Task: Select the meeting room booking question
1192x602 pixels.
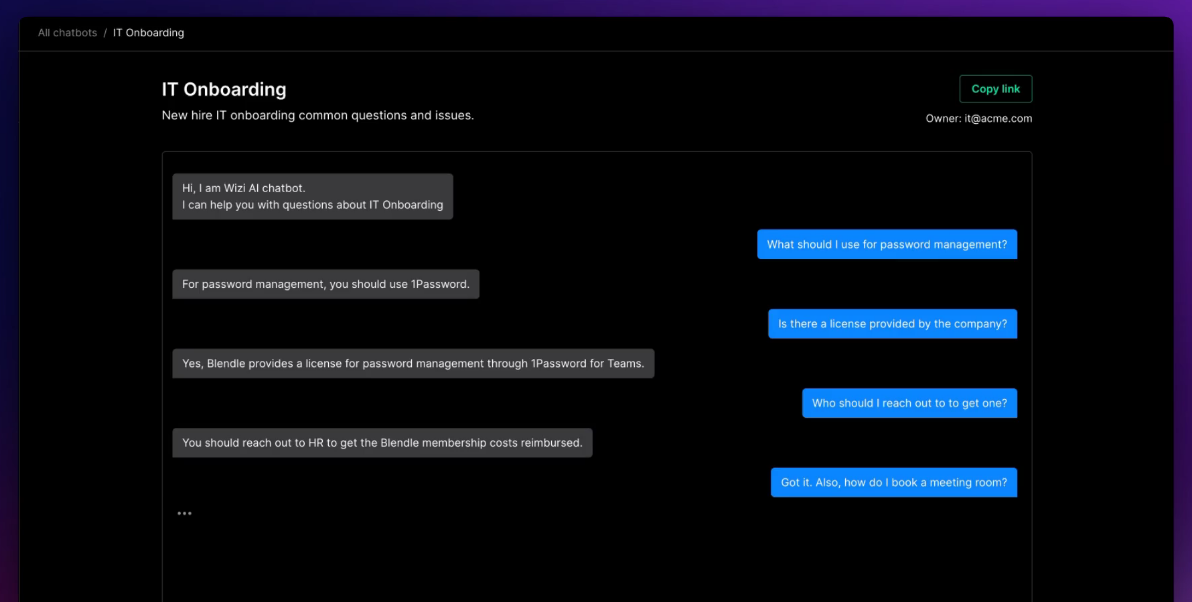Action: (x=893, y=482)
